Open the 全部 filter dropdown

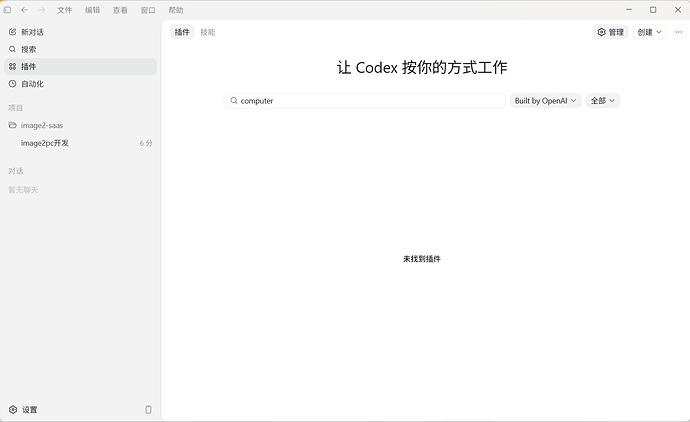point(603,101)
